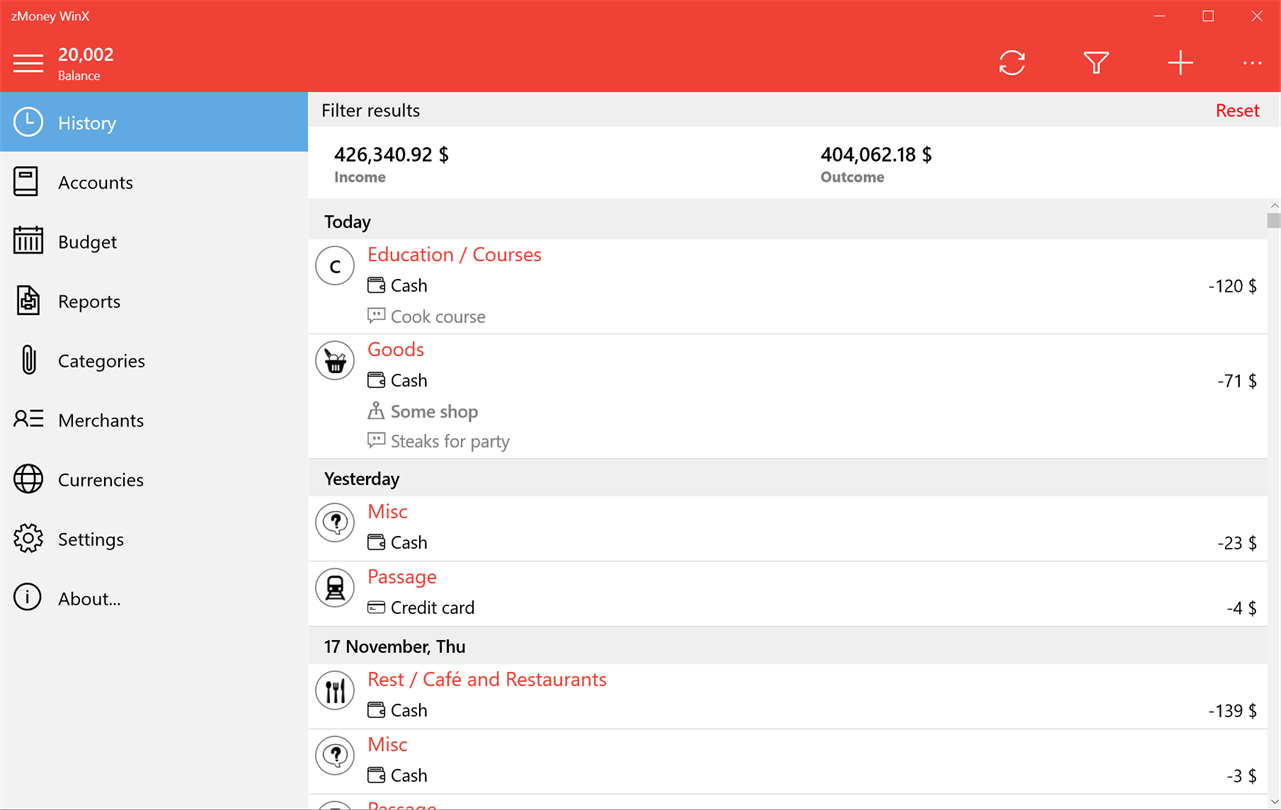Open Reports menu label

[x=89, y=301]
